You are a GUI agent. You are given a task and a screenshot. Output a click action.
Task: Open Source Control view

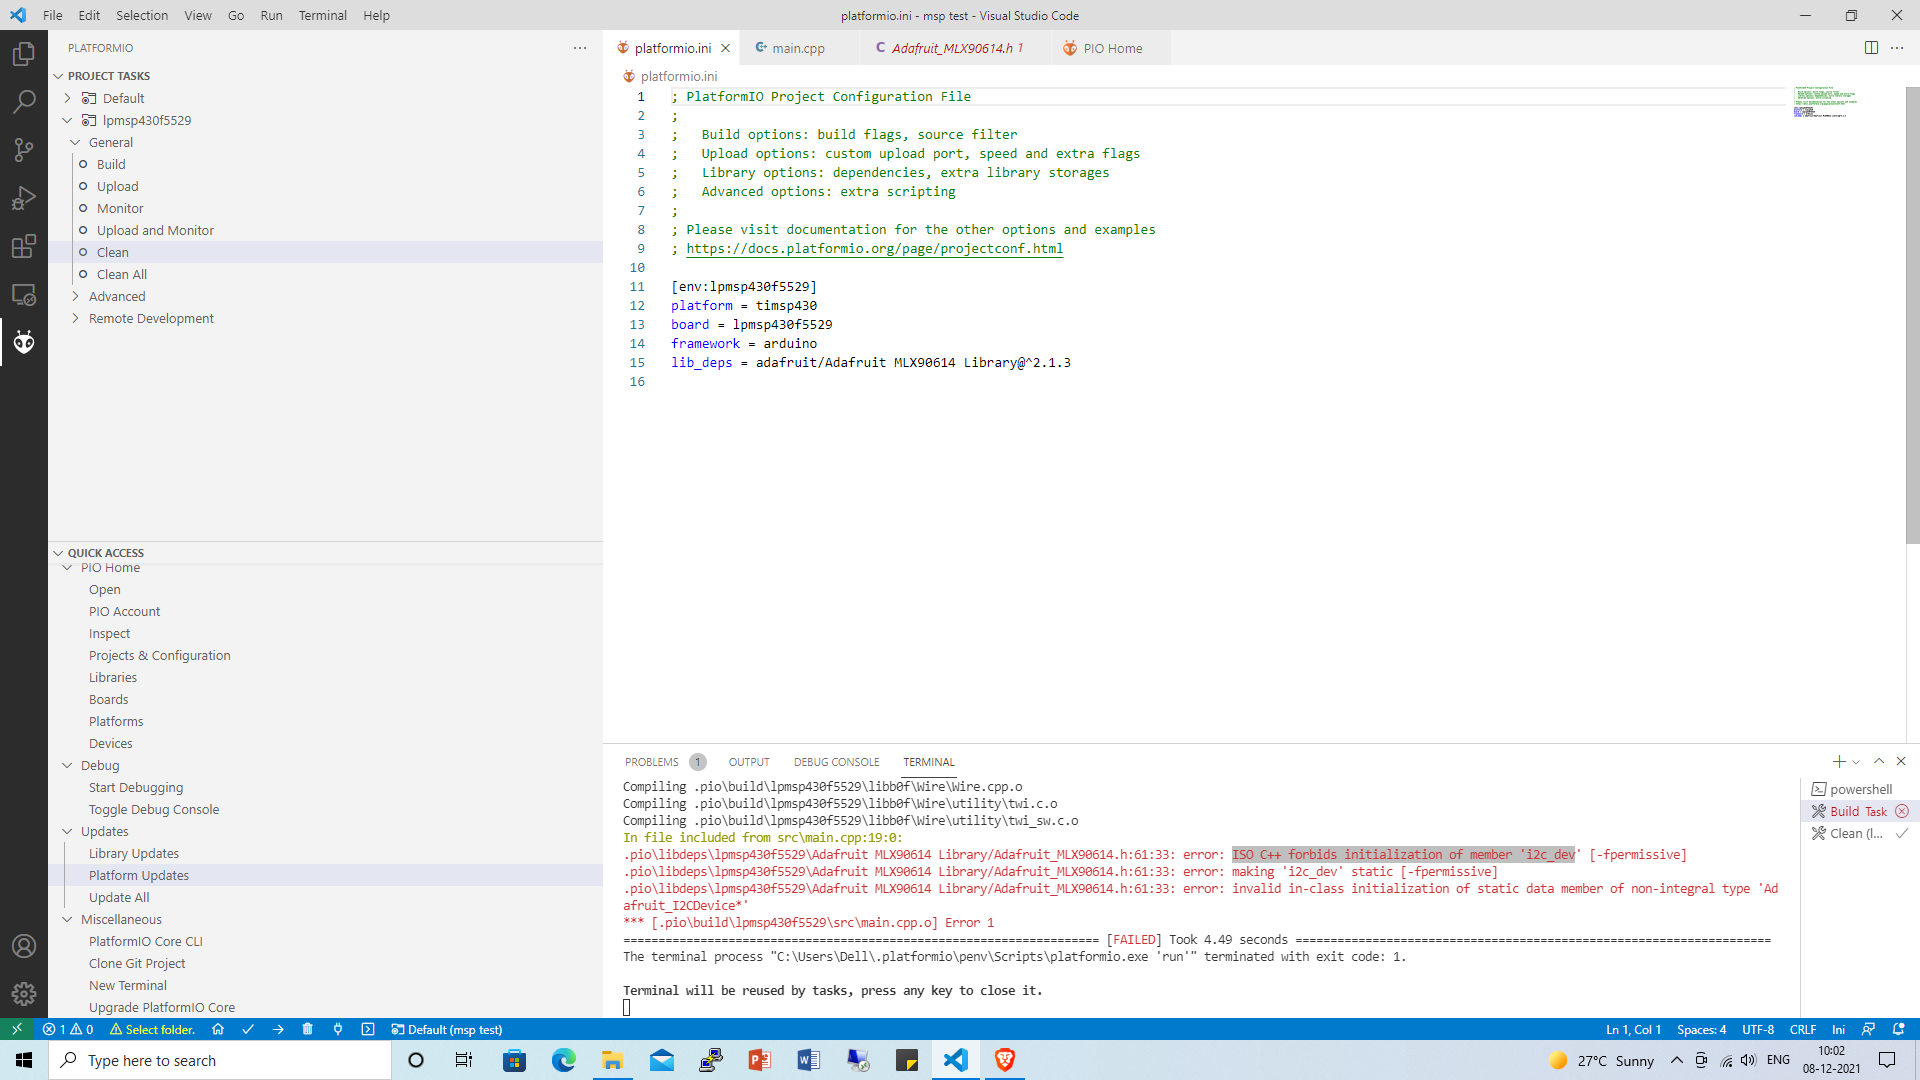(24, 150)
